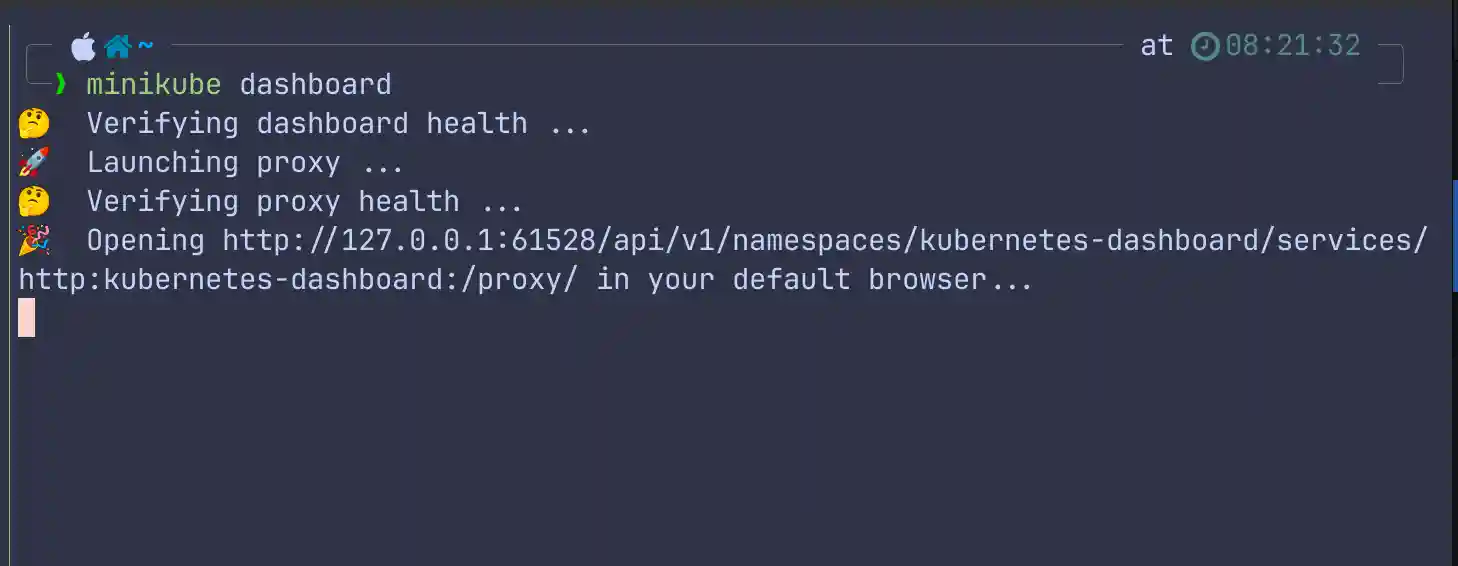The height and width of the screenshot is (566, 1458).
Task: Focus the terminal cursor block
Action: click(x=27, y=317)
